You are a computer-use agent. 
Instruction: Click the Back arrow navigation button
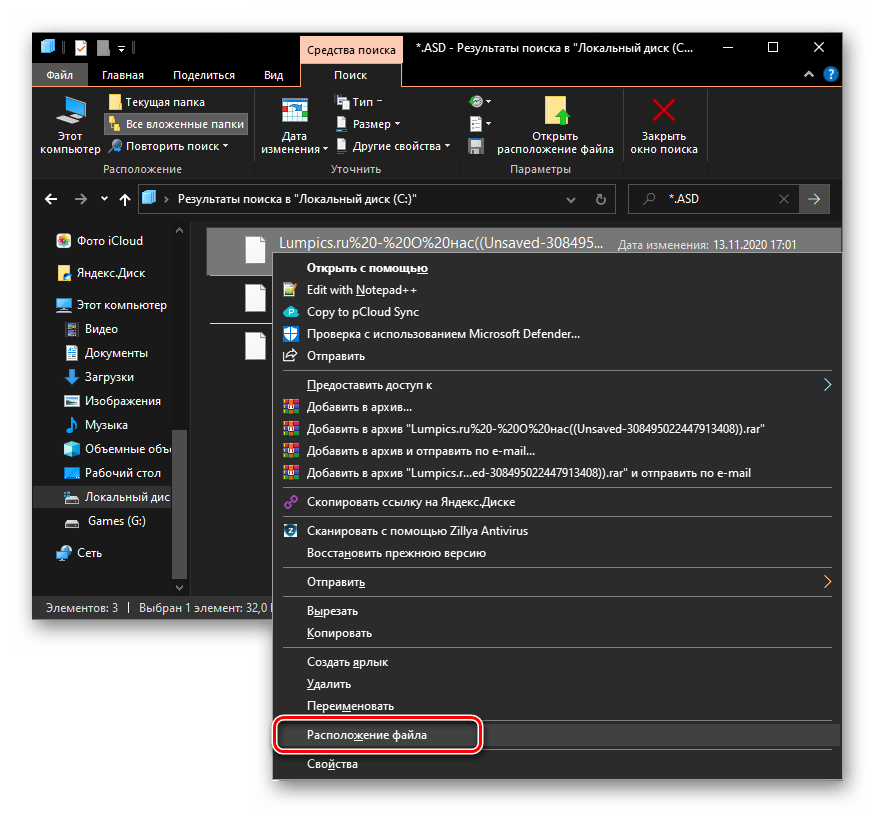tap(51, 199)
